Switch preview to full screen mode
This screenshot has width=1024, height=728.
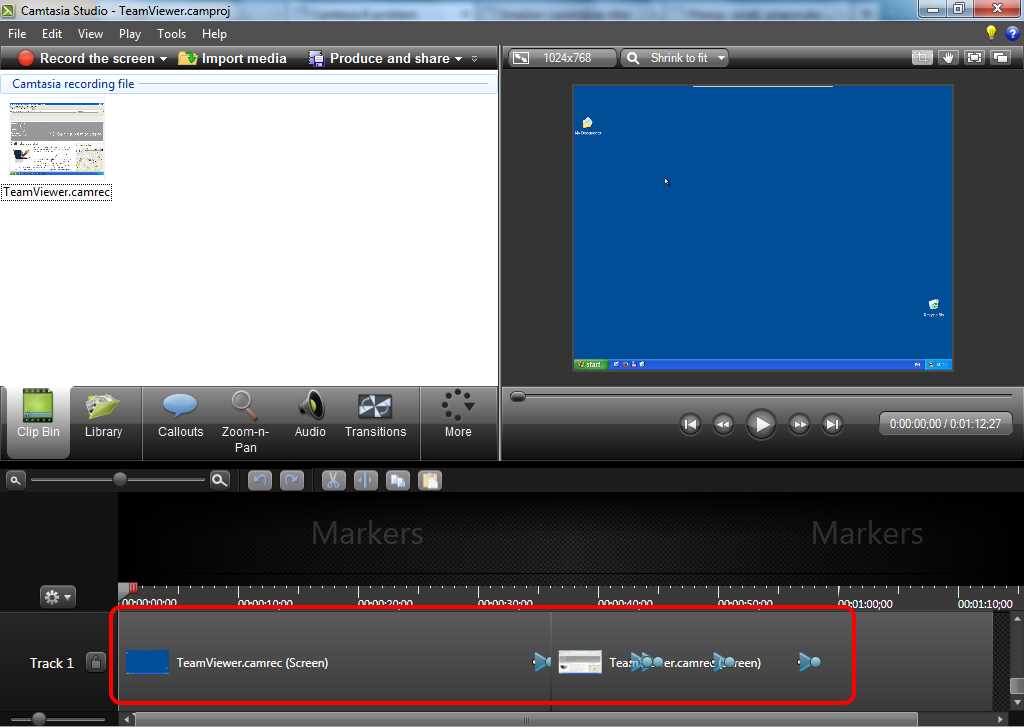[x=974, y=58]
